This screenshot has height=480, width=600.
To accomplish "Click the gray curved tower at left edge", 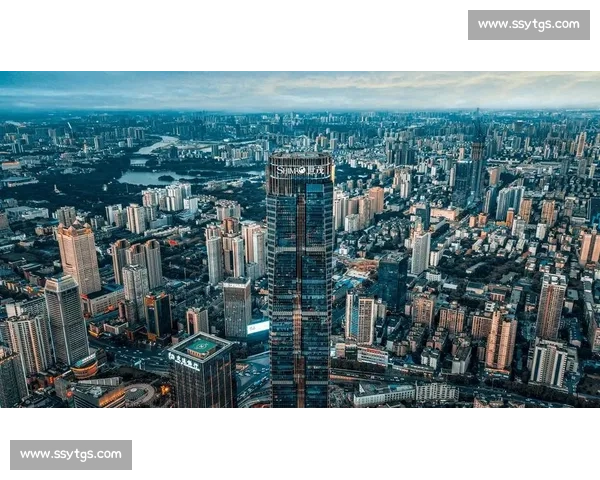I will point(66,320).
